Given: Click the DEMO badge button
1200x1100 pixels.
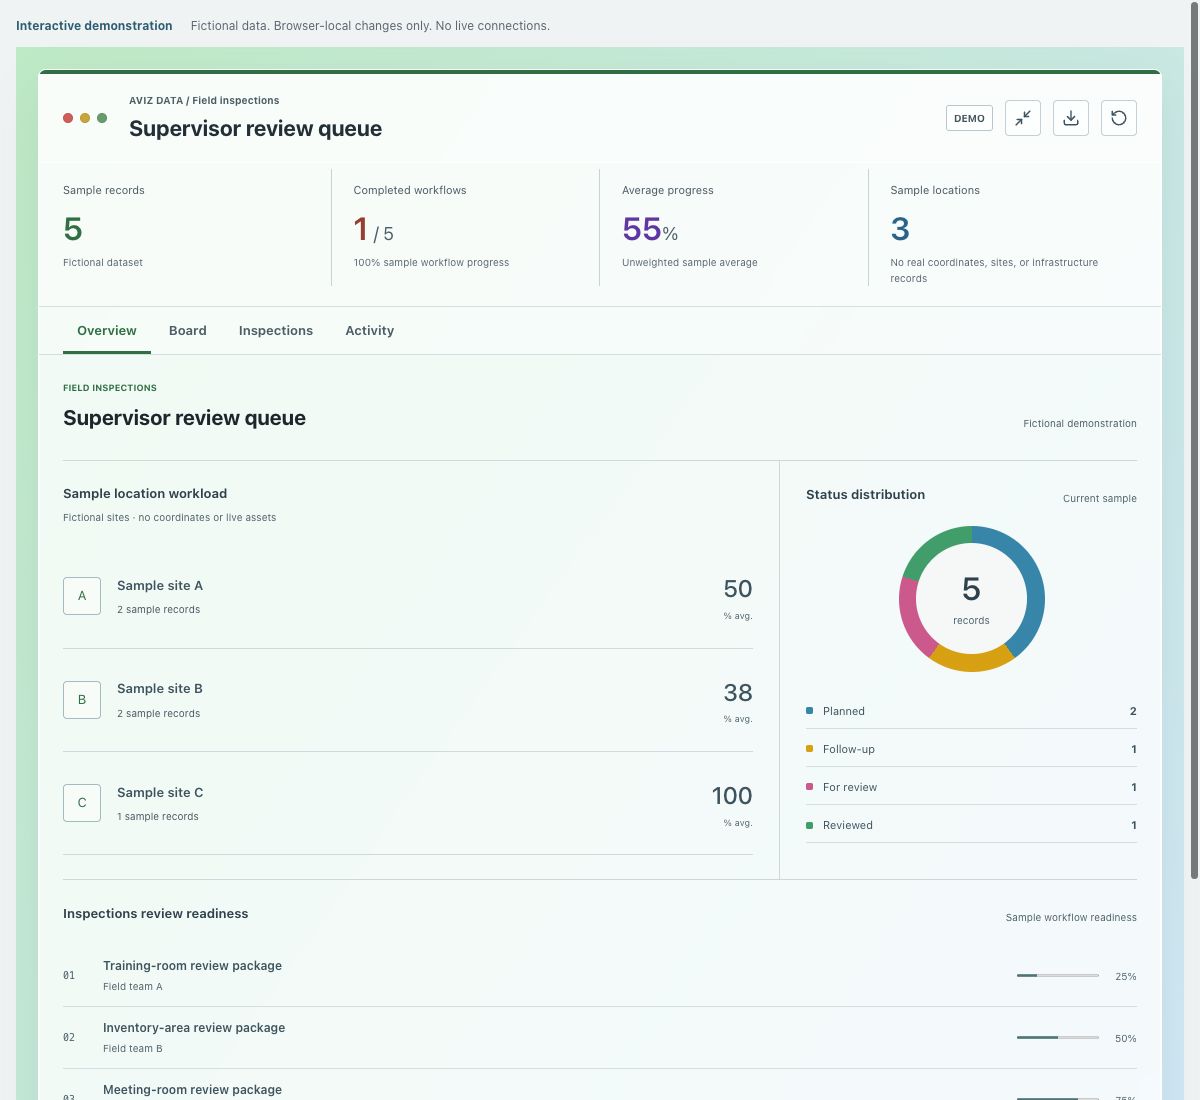Looking at the screenshot, I should [969, 118].
